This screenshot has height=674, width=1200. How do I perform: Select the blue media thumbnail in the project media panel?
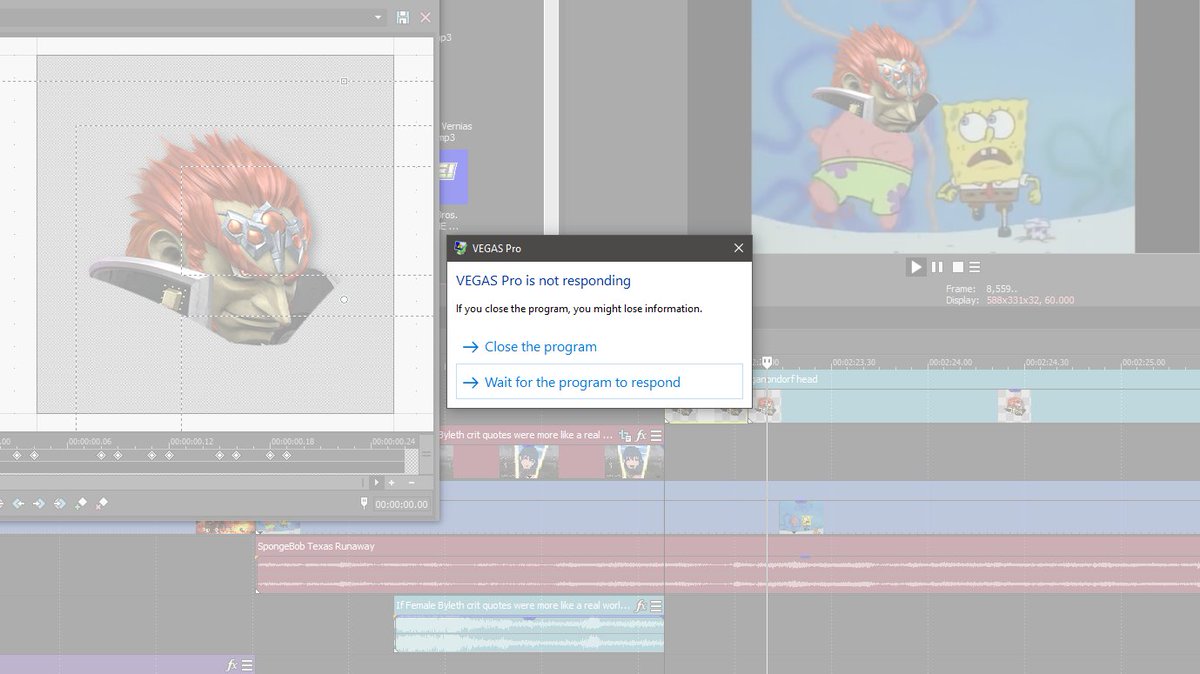pyautogui.click(x=454, y=177)
